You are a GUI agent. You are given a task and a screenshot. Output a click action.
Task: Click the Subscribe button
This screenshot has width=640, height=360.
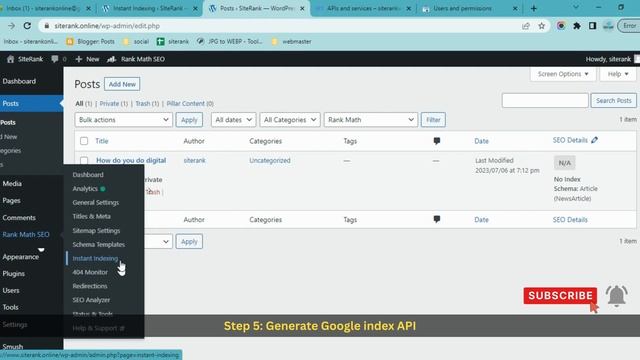pyautogui.click(x=560, y=296)
